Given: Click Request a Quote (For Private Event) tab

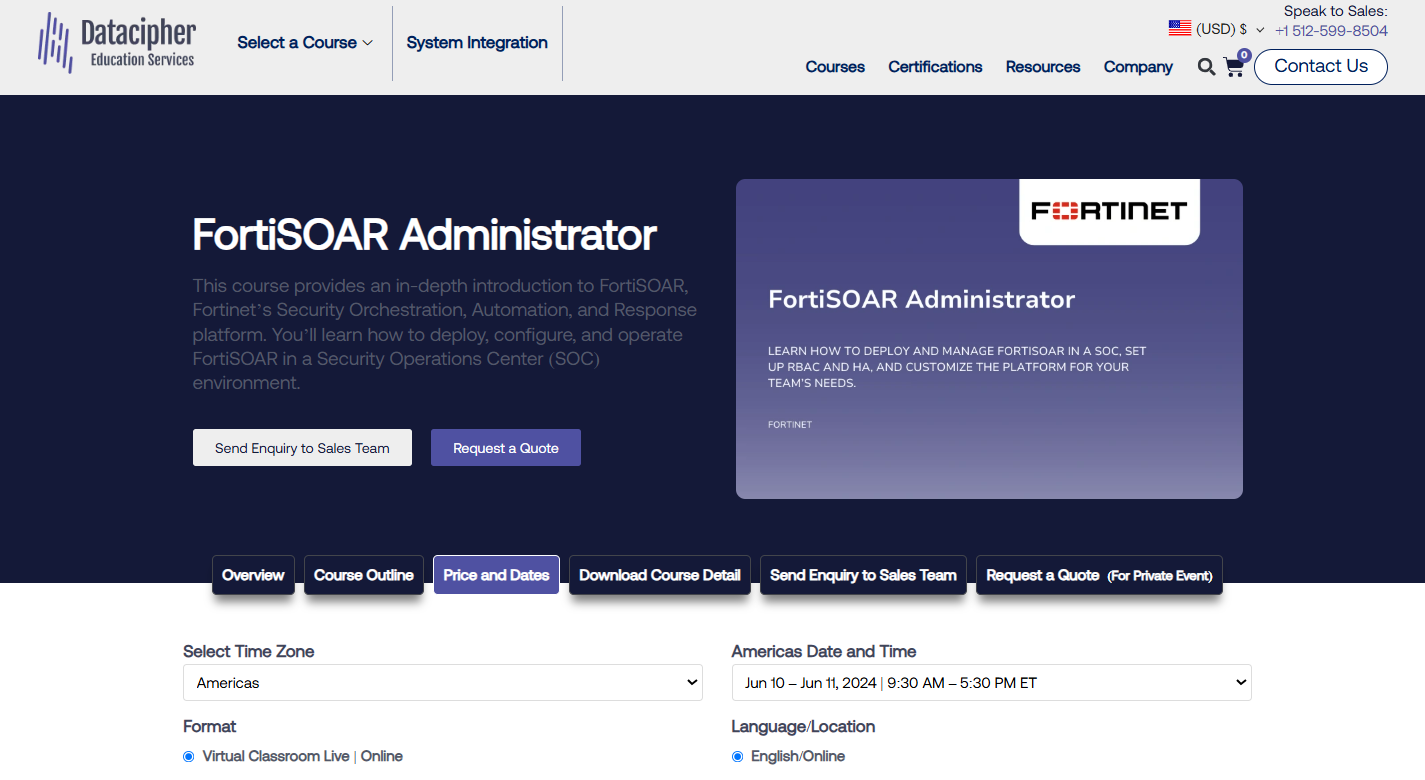Looking at the screenshot, I should [1099, 575].
